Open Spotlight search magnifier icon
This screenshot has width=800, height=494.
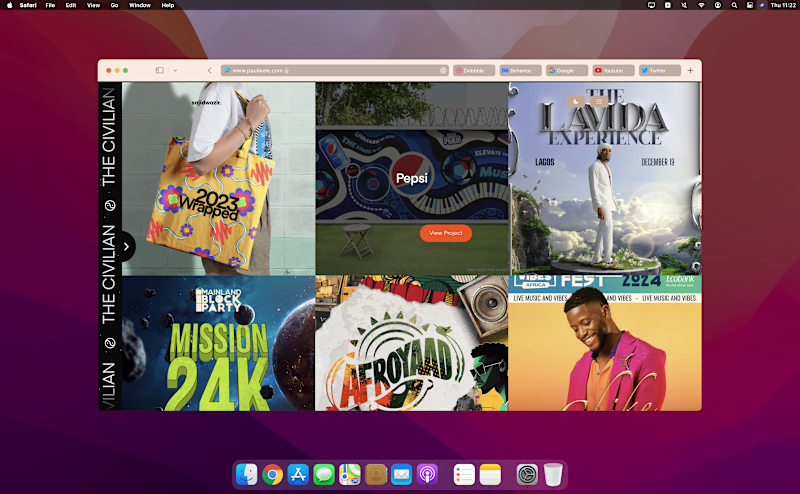tap(734, 5)
